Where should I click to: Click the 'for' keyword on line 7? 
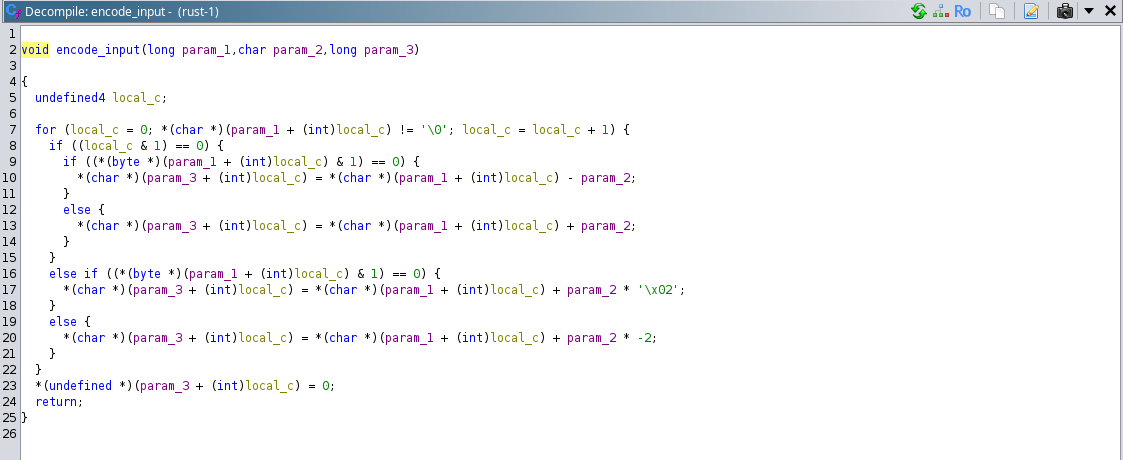[45, 130]
